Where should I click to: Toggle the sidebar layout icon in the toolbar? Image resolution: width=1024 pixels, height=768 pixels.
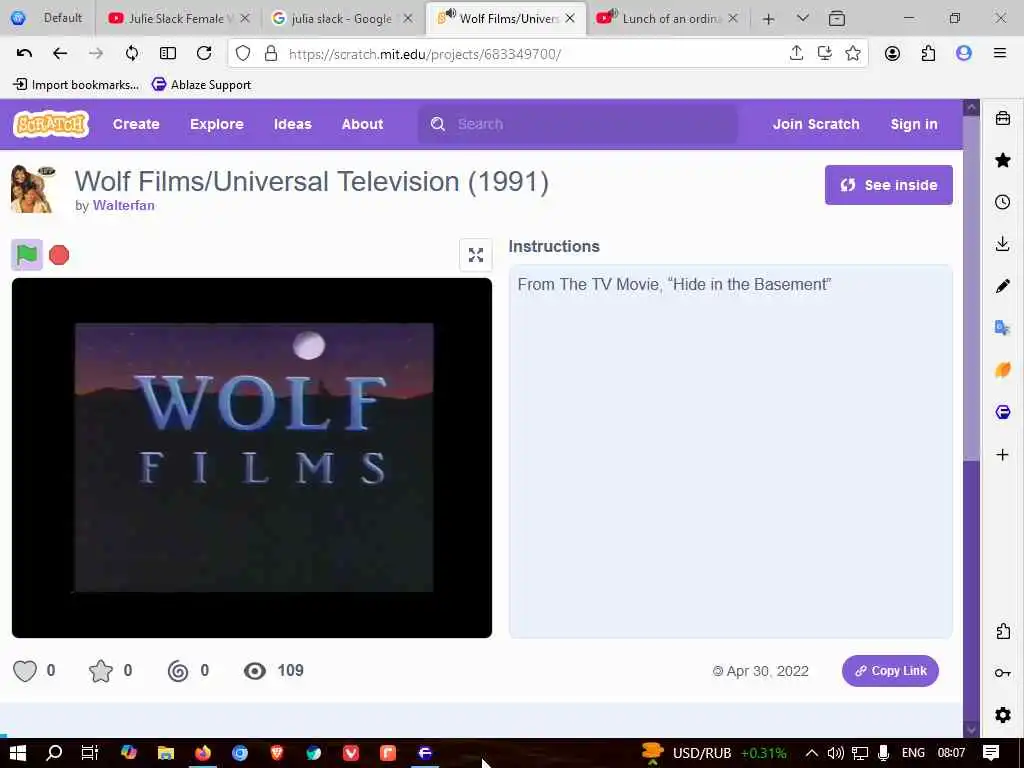(168, 54)
